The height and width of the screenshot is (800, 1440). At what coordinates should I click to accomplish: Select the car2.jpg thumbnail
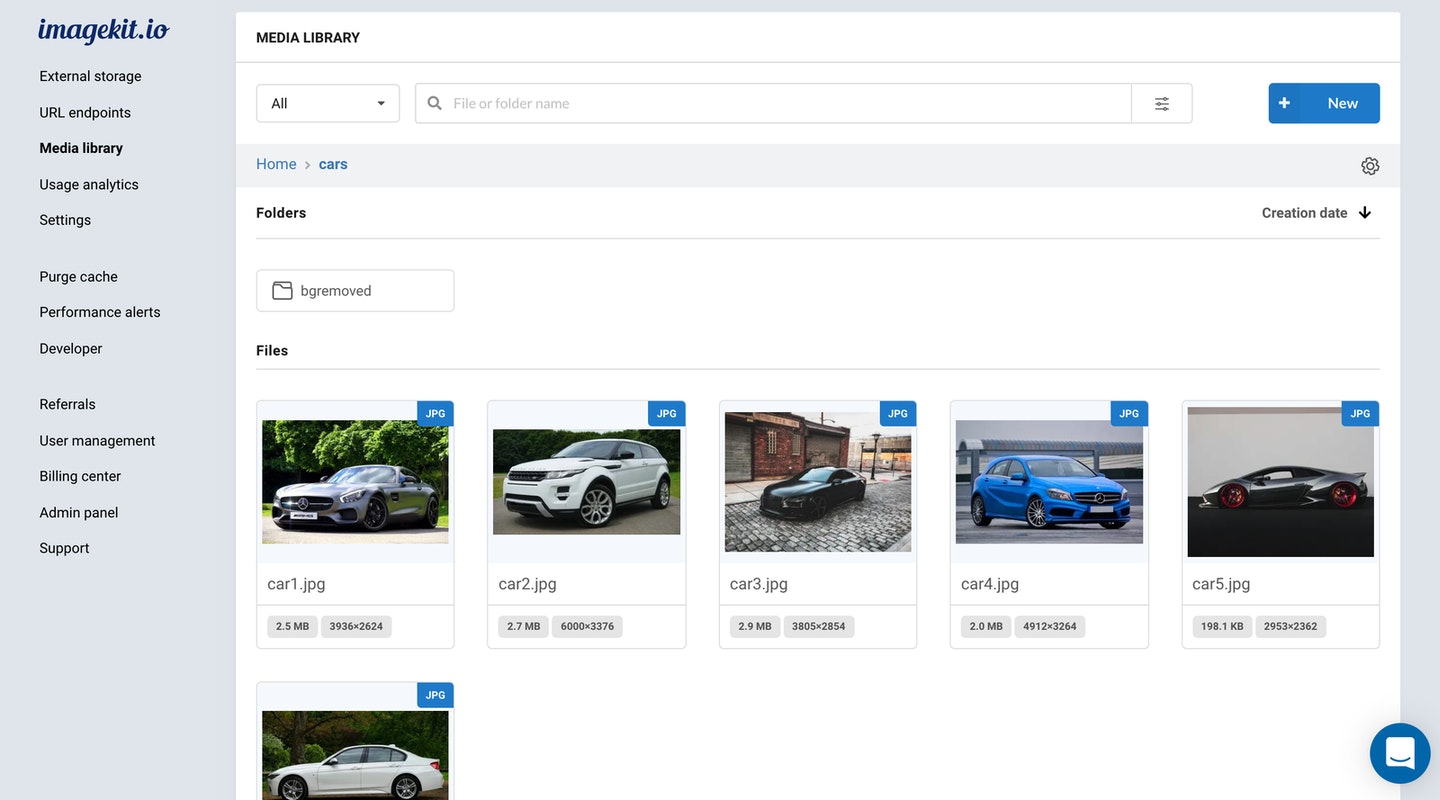tap(587, 482)
